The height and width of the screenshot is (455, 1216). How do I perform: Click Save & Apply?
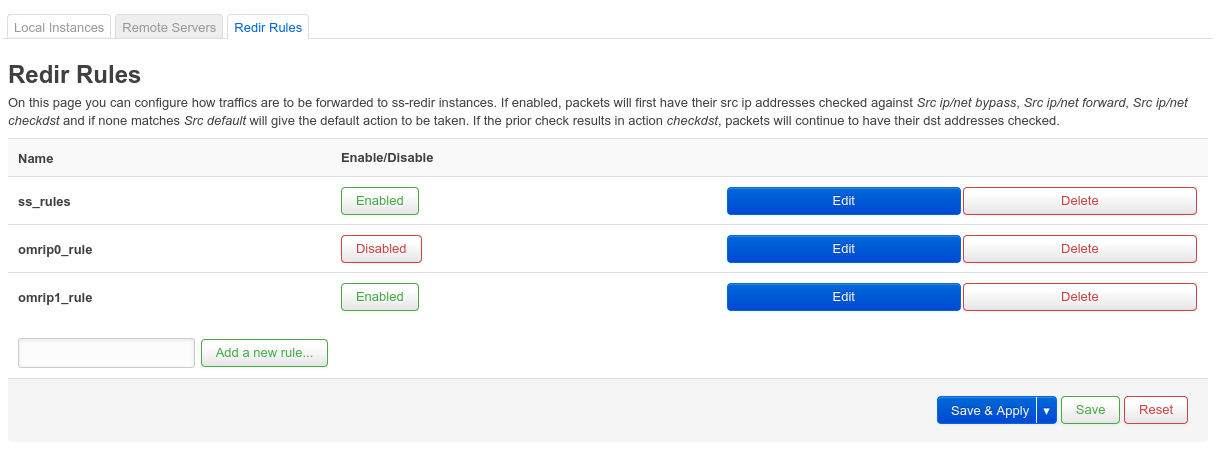click(988, 410)
